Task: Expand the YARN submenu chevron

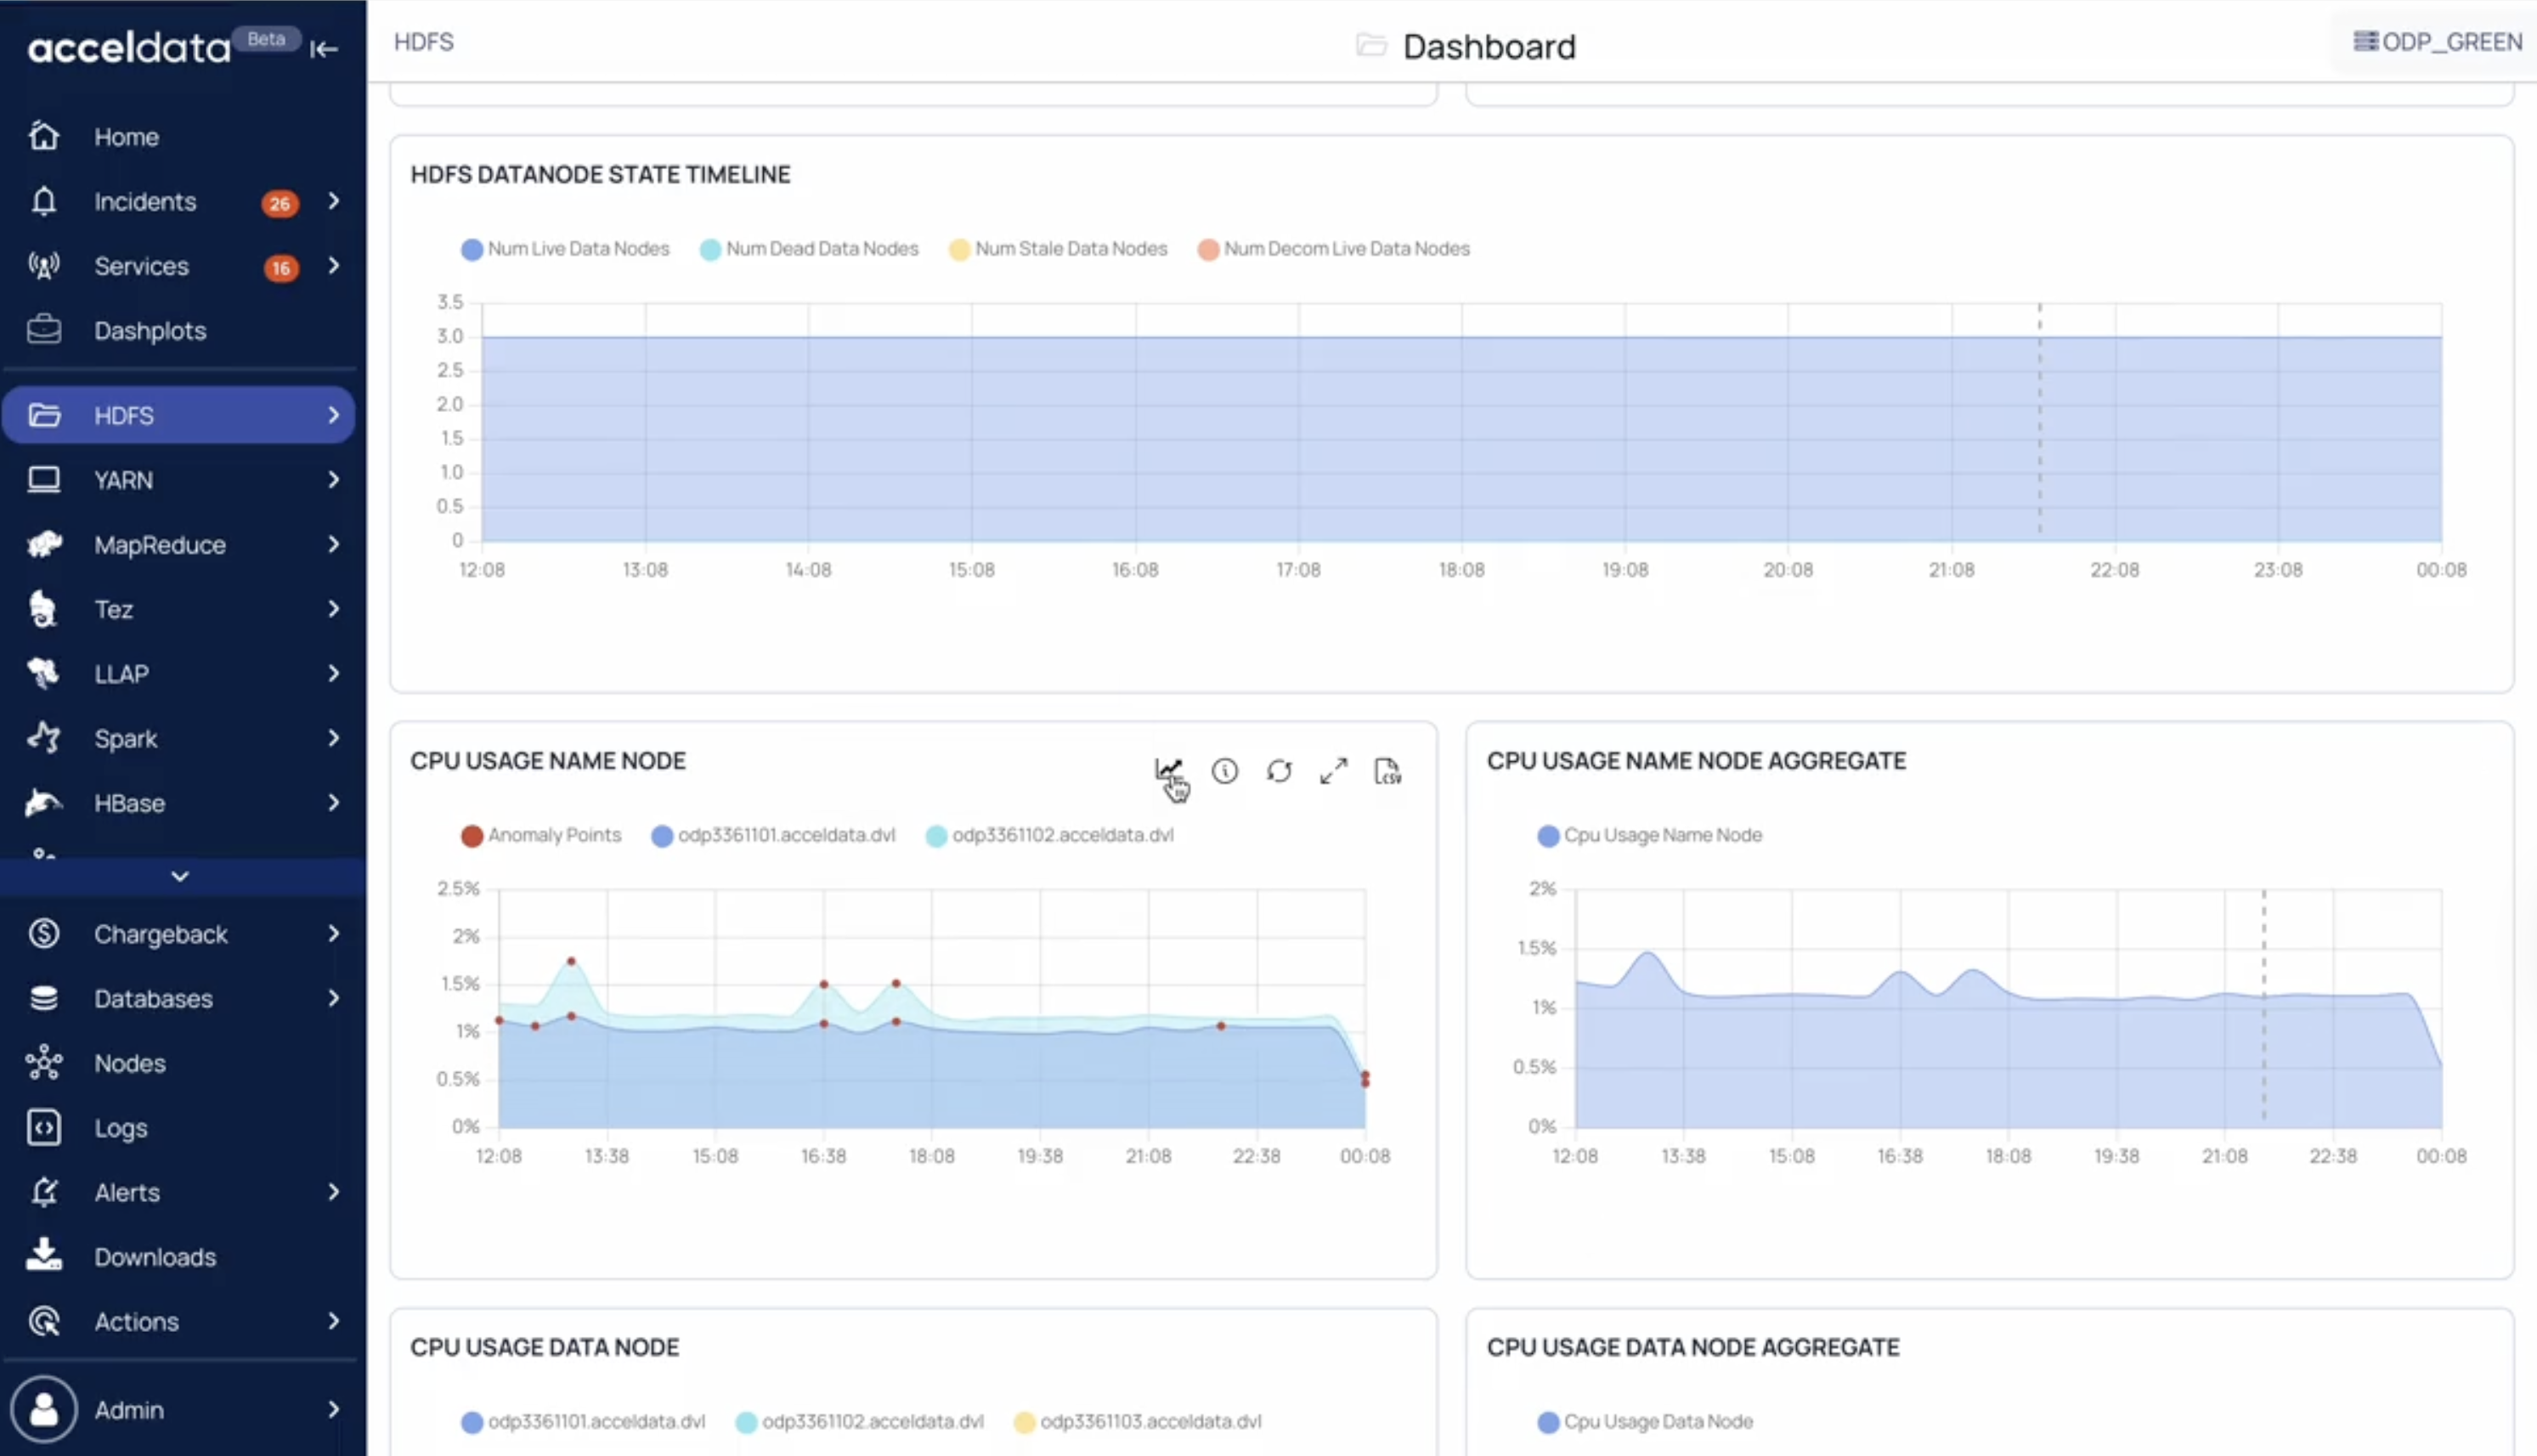Action: 333,480
